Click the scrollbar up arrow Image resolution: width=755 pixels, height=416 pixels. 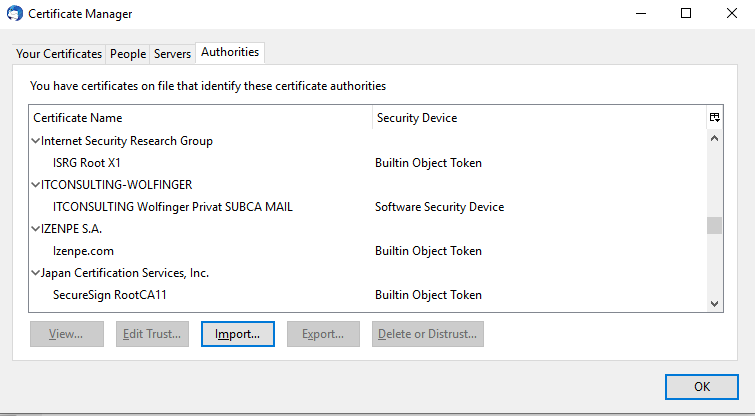click(x=715, y=139)
